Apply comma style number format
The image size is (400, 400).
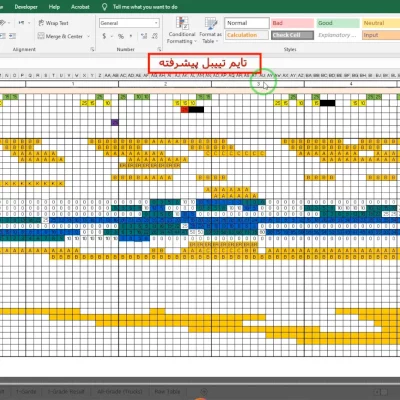pyautogui.click(x=131, y=36)
